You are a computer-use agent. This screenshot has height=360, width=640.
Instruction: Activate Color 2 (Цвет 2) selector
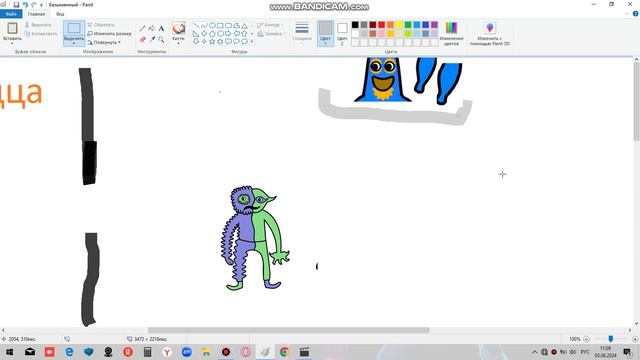[342, 33]
